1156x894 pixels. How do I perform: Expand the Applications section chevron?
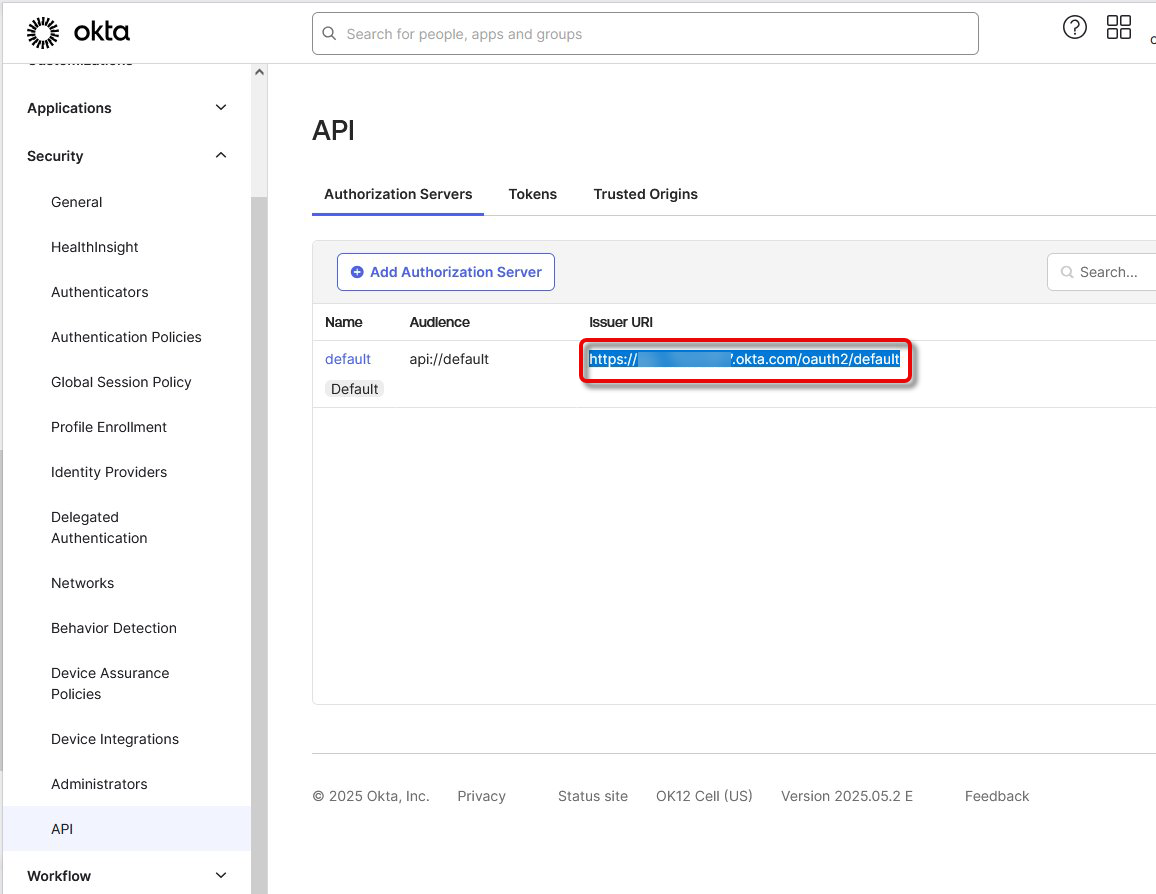click(x=221, y=108)
